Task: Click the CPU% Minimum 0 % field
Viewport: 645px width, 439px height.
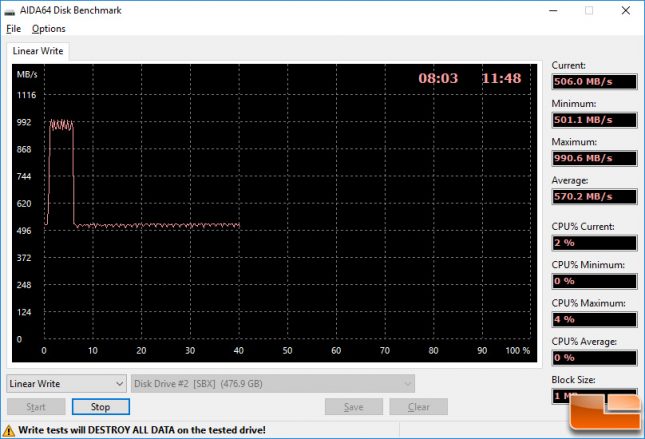Action: (x=594, y=281)
